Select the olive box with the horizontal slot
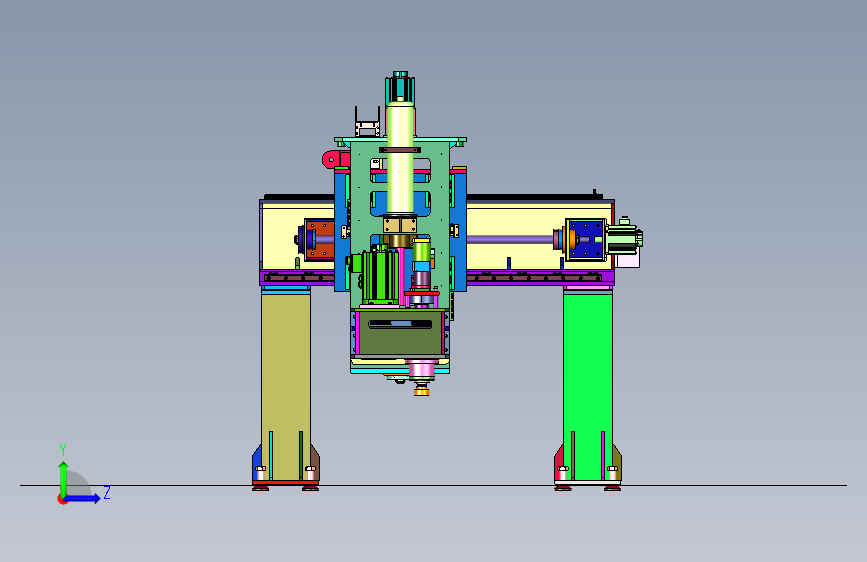 [x=400, y=332]
